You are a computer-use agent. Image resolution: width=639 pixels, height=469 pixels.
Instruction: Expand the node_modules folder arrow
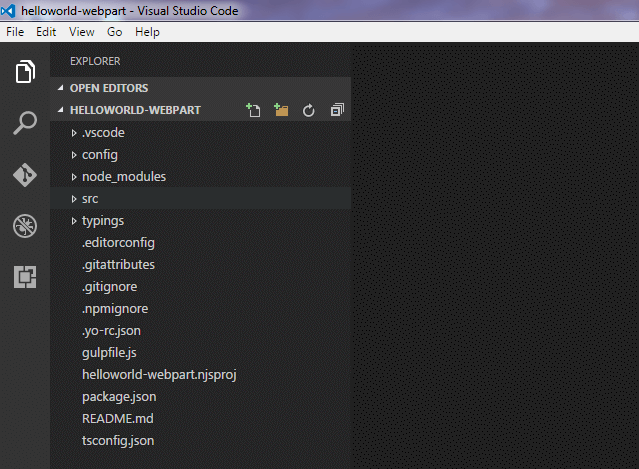[x=74, y=177]
